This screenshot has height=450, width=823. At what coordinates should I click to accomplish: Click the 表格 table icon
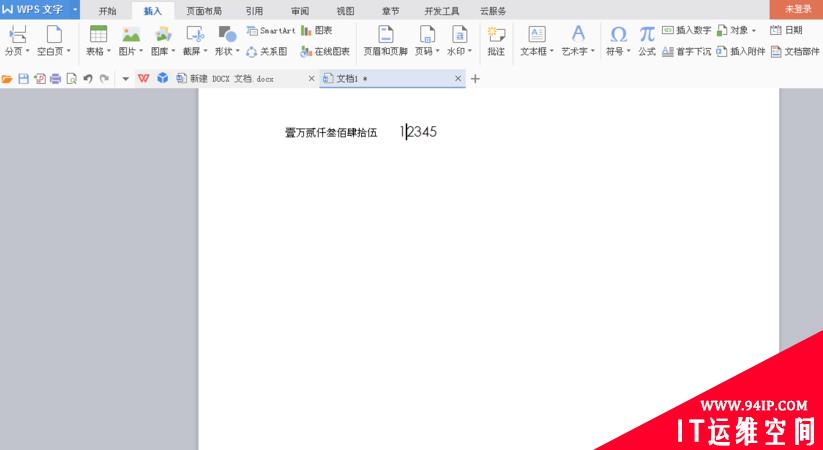coord(98,35)
